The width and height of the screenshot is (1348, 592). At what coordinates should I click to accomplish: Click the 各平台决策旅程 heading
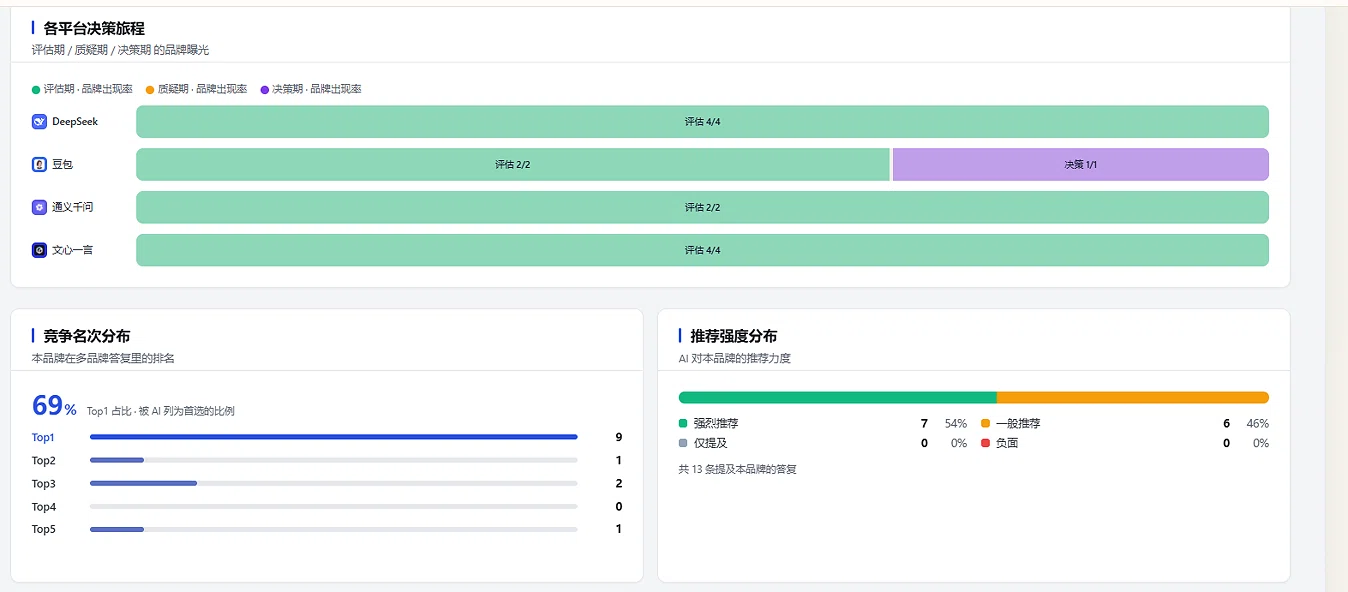[x=94, y=29]
